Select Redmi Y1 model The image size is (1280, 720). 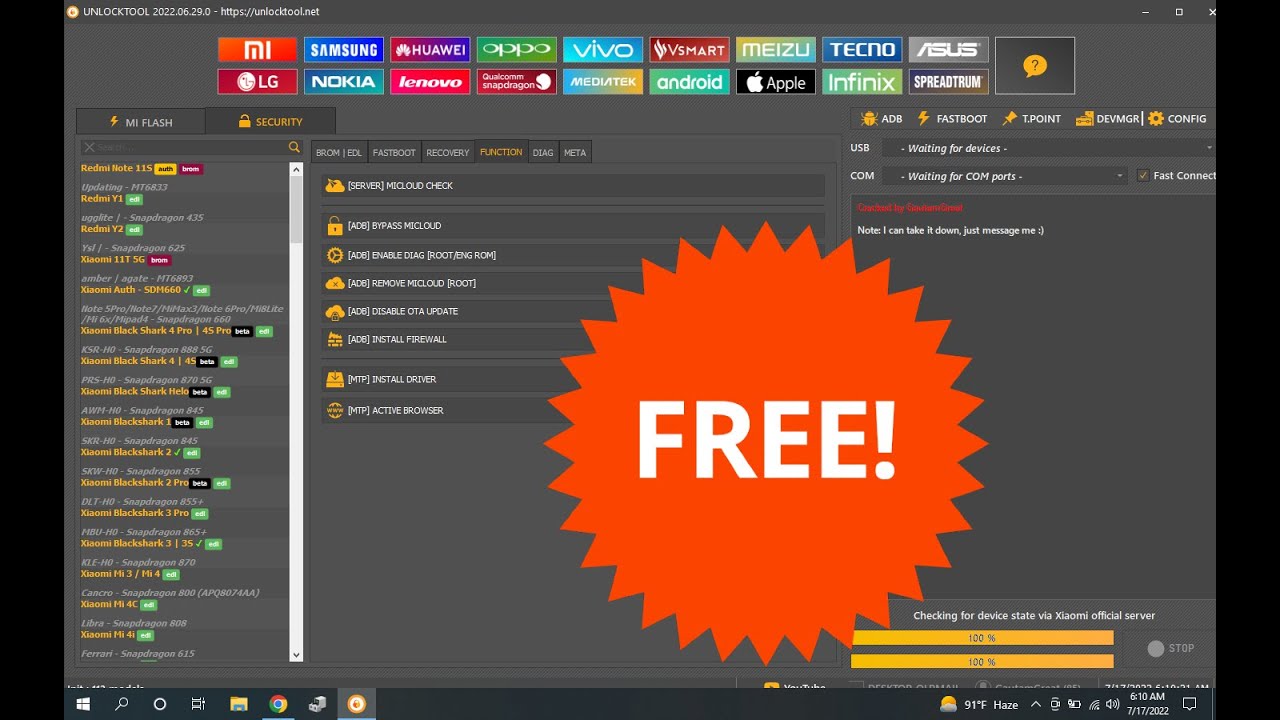[102, 198]
